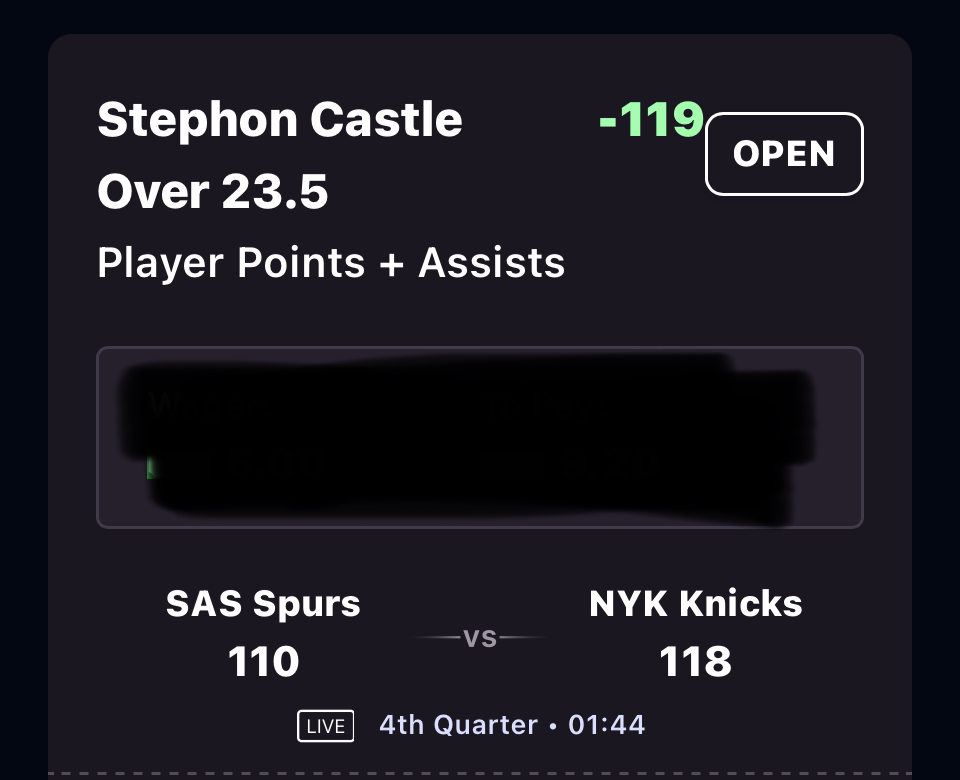Tap the green -119 odds value
This screenshot has height=780, width=960.
coord(651,121)
